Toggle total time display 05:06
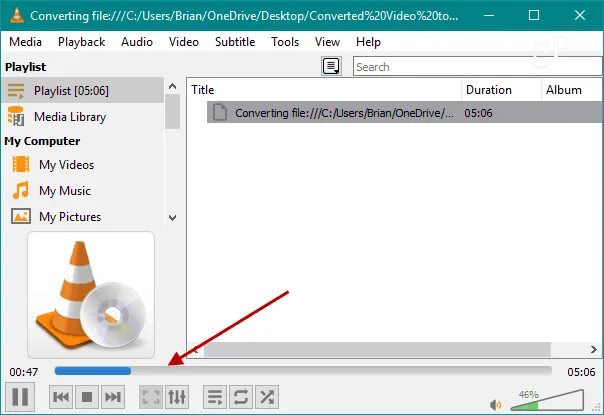 coord(581,372)
